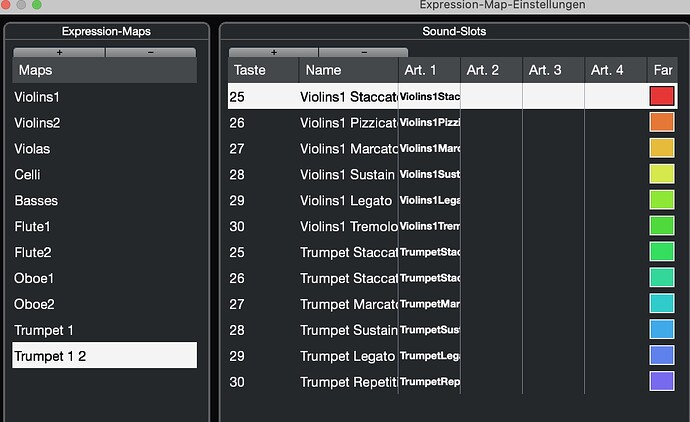This screenshot has width=690, height=422.
Task: Click the purple swatch in Trumpet Repetition row
Action: [x=662, y=381]
